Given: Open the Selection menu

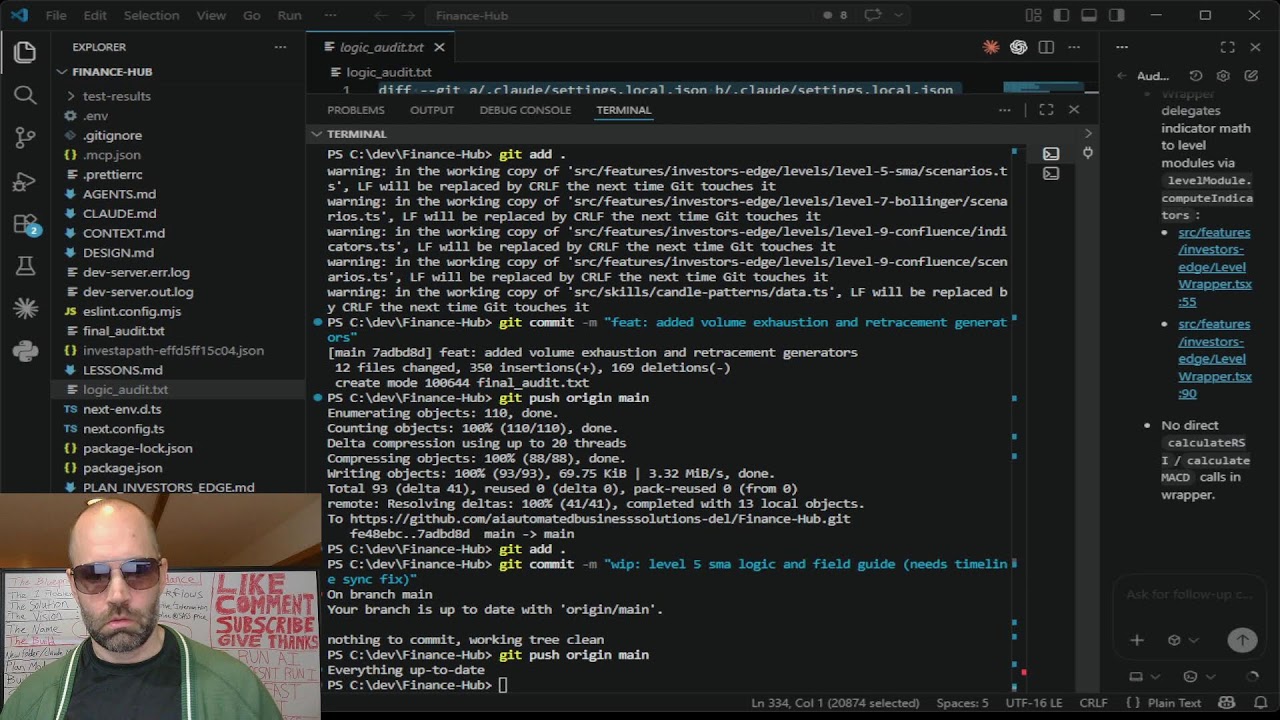Looking at the screenshot, I should 151,15.
